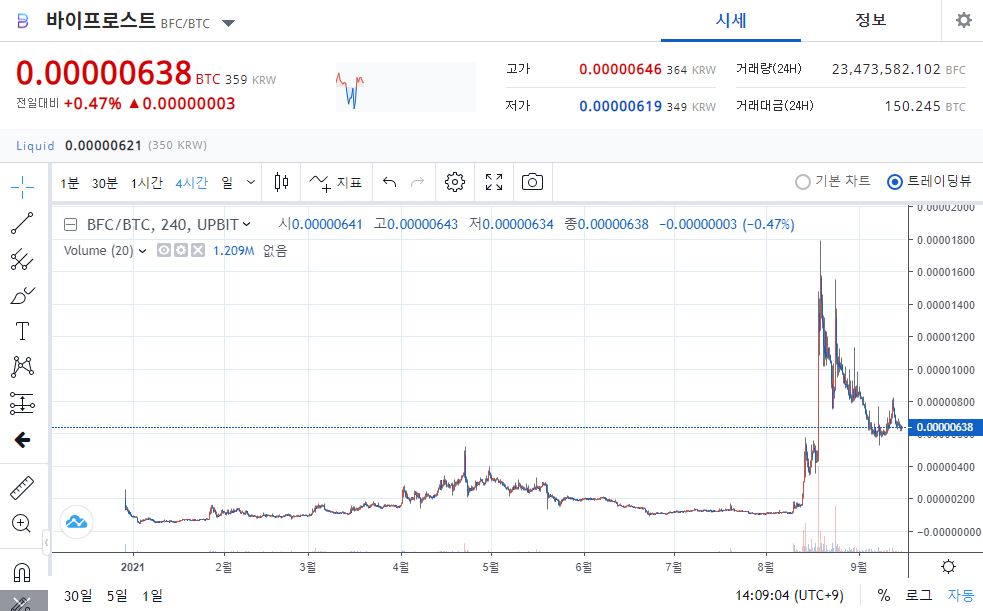This screenshot has height=611, width=983.
Task: Expand the collapsed left panel handle
Action: pyautogui.click(x=46, y=543)
